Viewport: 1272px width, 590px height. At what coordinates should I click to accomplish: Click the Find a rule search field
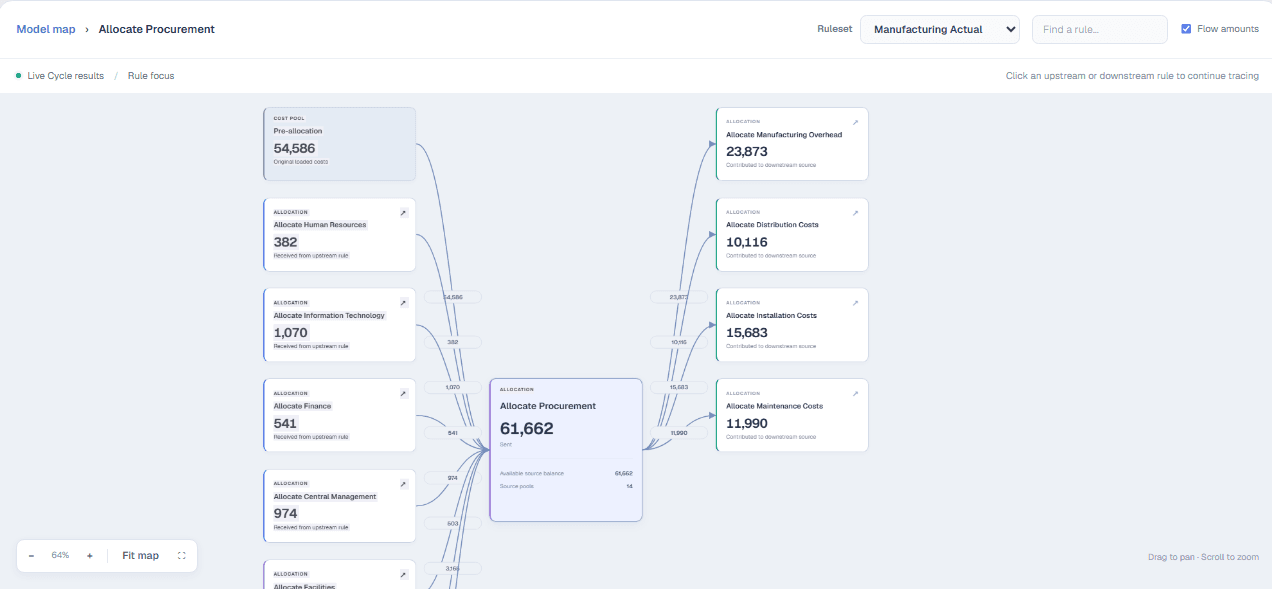[x=1100, y=29]
